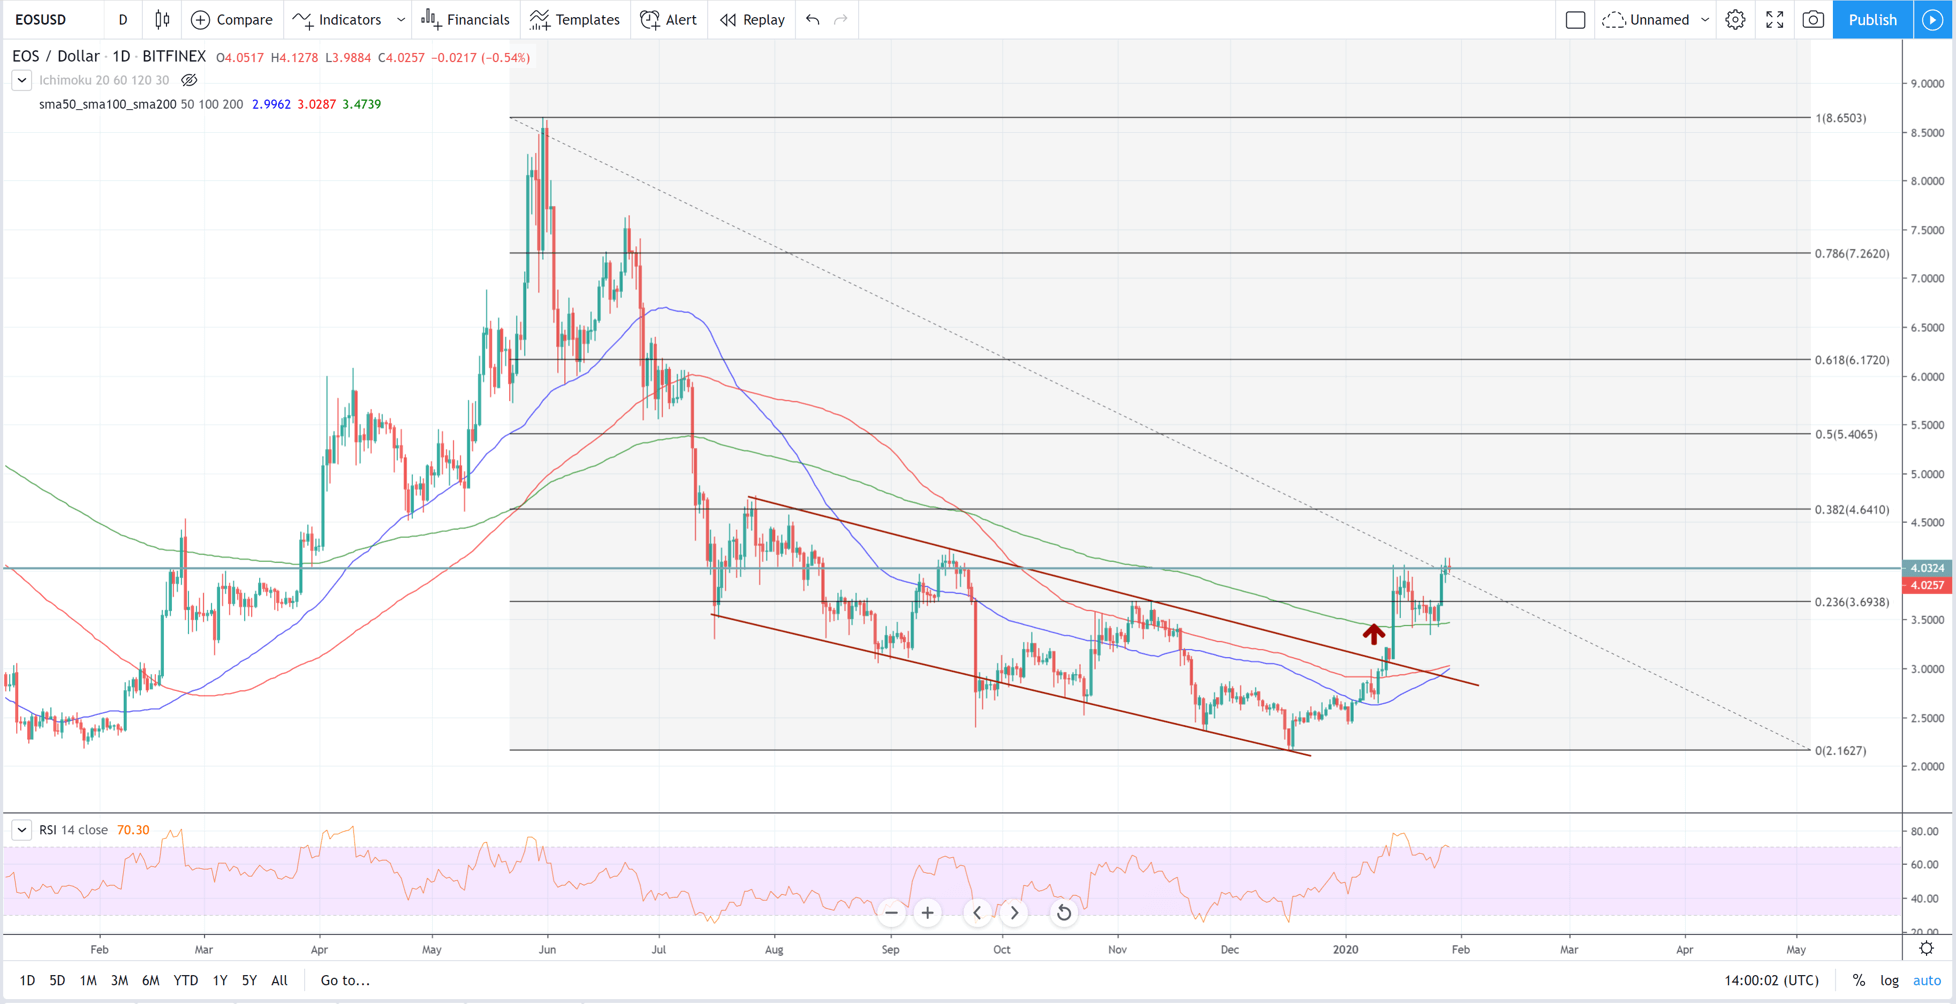Reset the chart view
The height and width of the screenshot is (1004, 1956).
click(1064, 913)
